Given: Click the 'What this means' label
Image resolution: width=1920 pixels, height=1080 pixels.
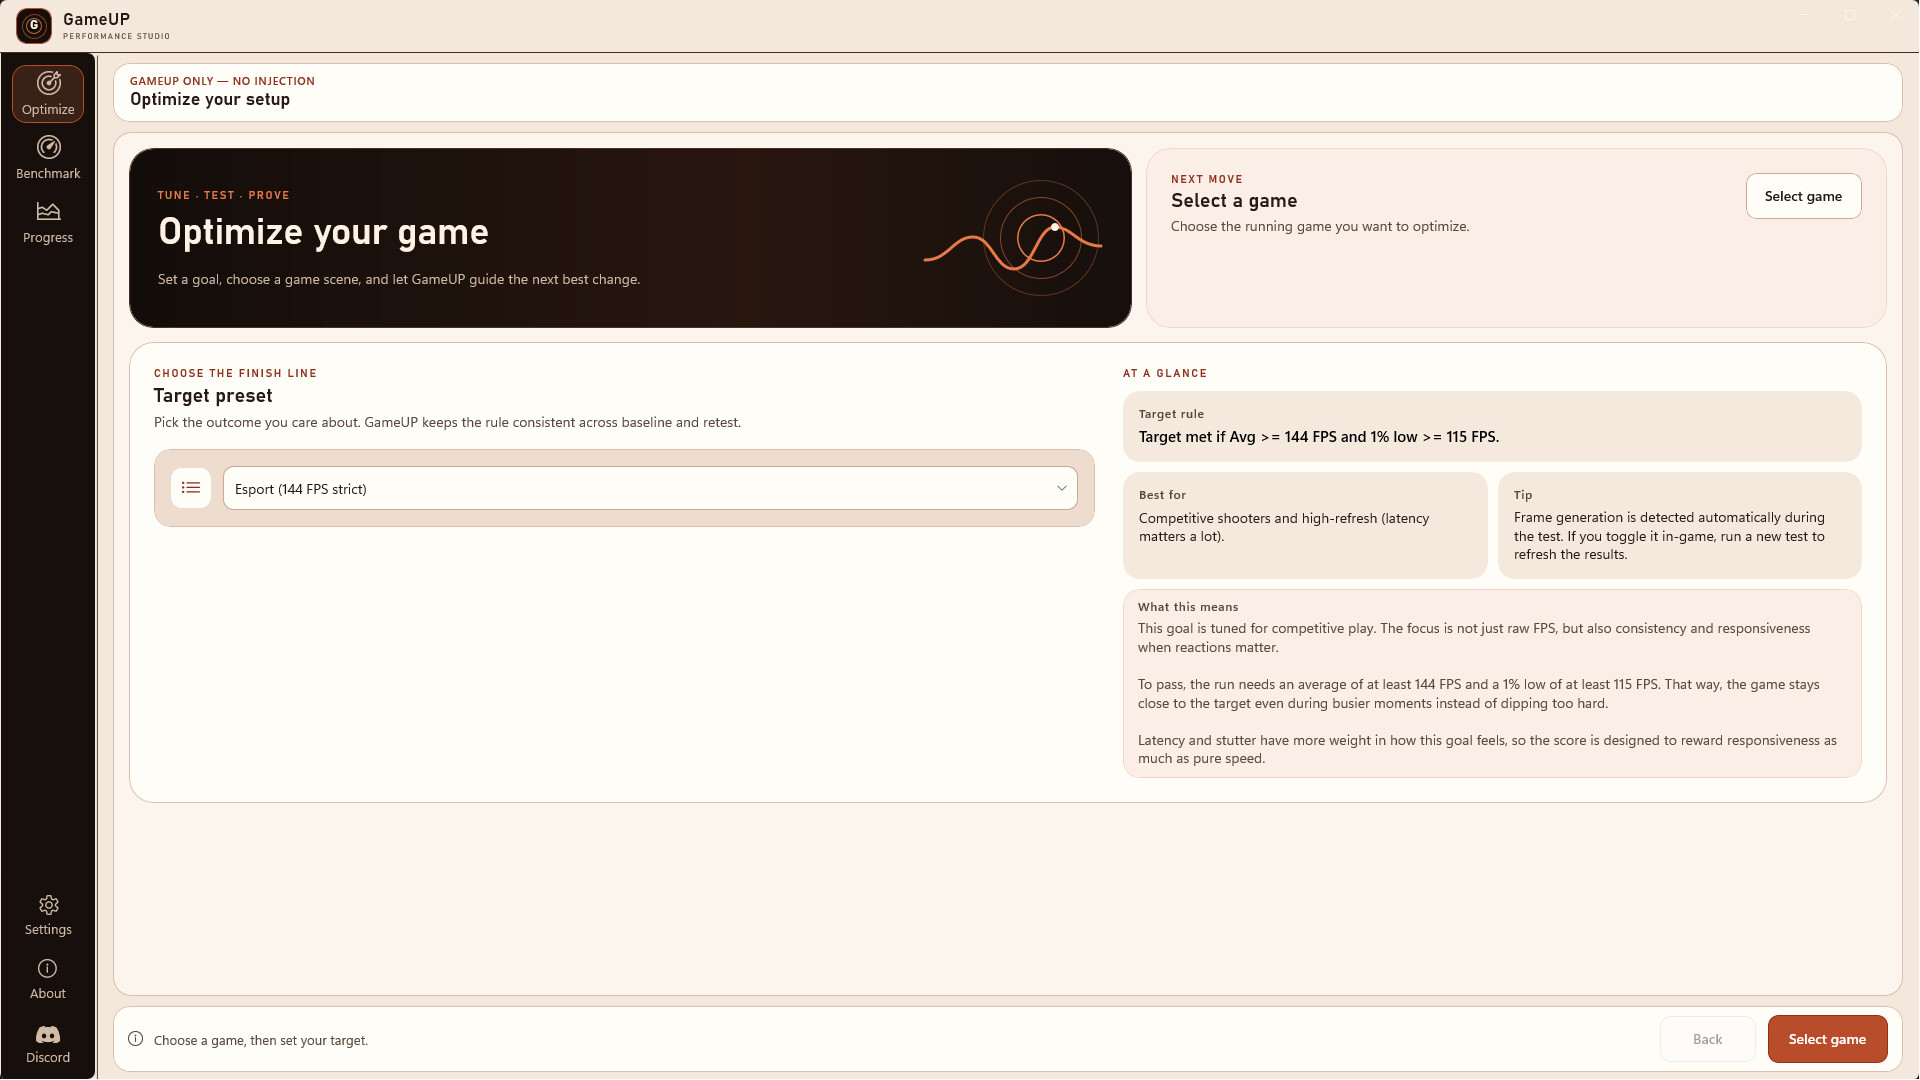Looking at the screenshot, I should tap(1188, 607).
